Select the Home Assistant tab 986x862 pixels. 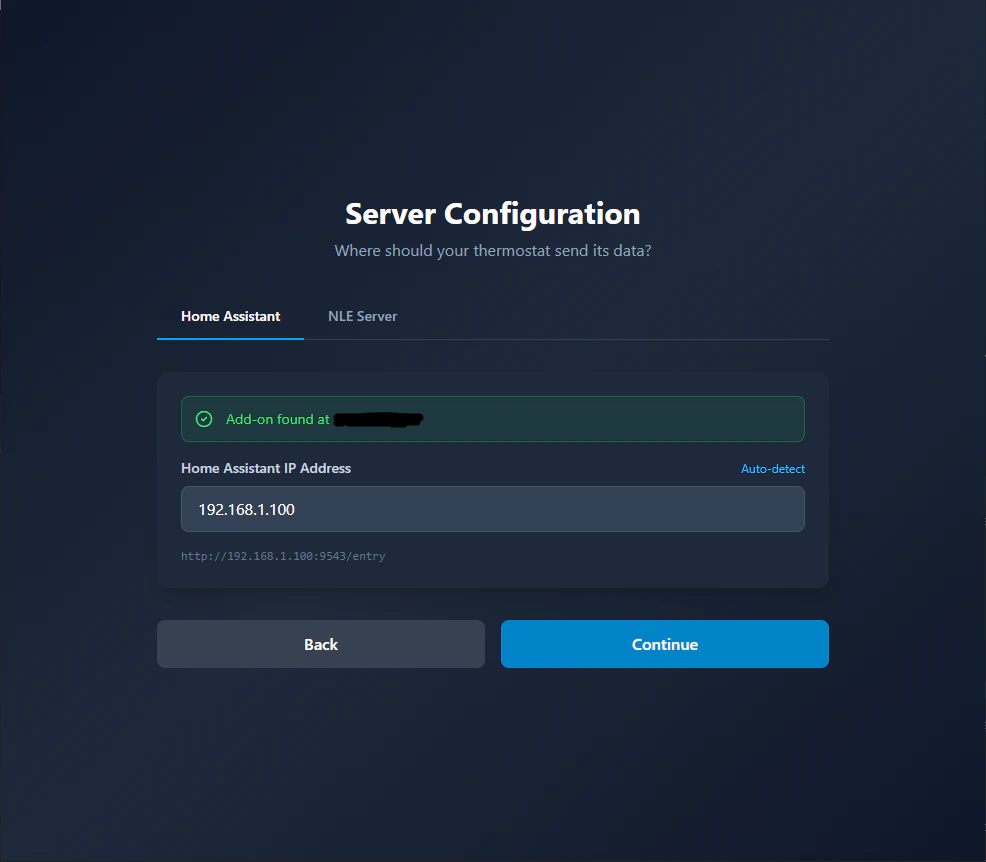pos(229,316)
